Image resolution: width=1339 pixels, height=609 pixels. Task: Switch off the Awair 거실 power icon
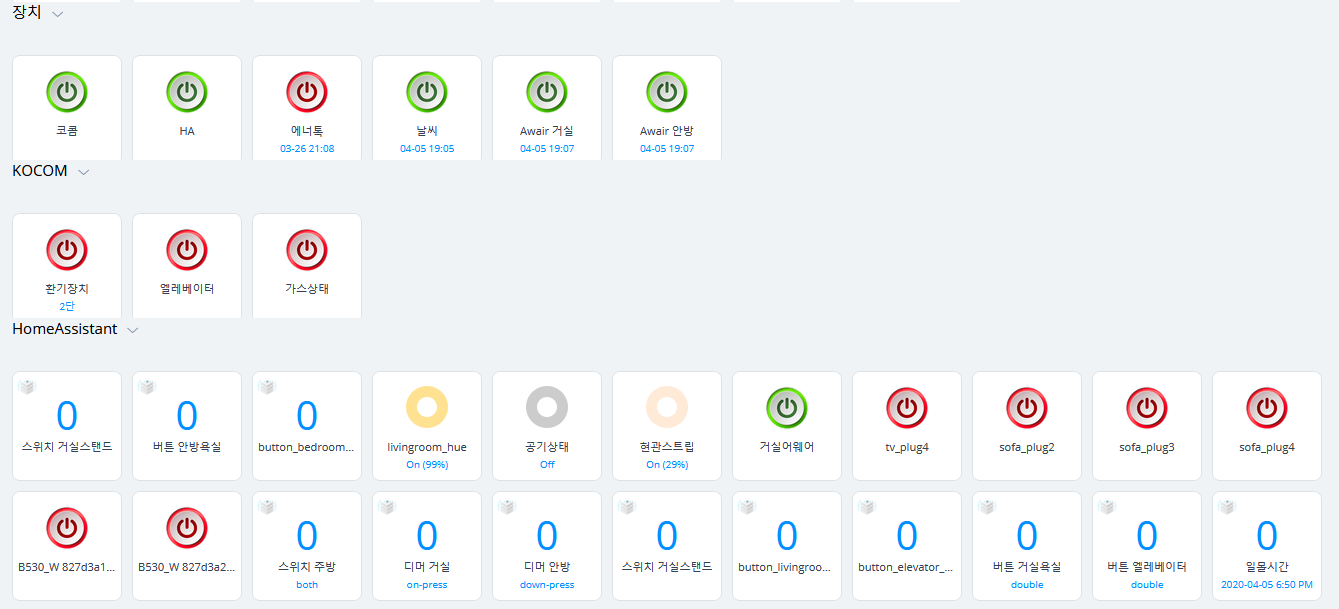coord(547,92)
